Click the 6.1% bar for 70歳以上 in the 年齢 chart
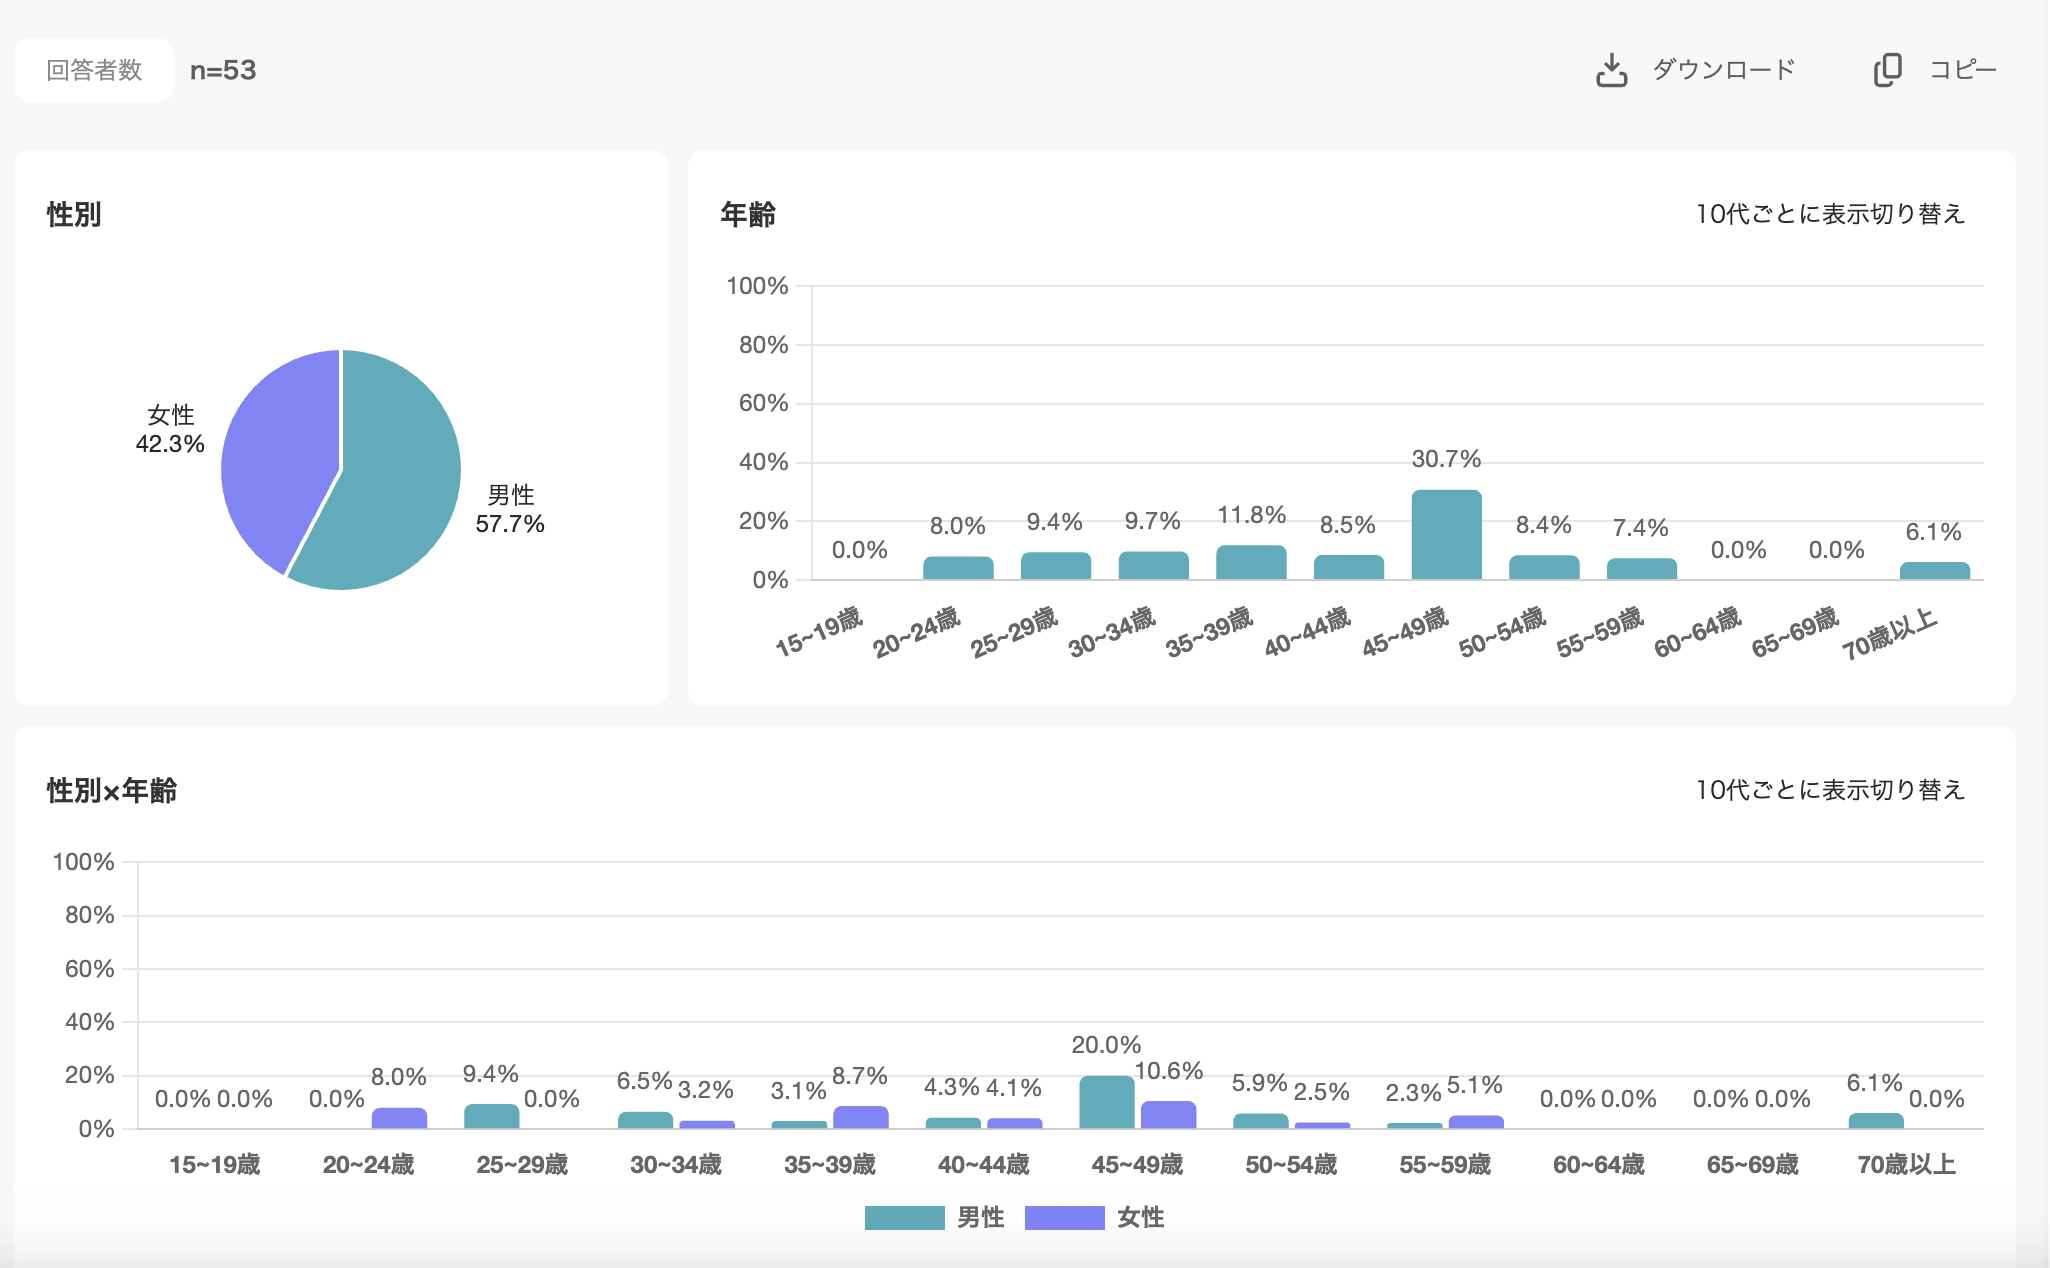The height and width of the screenshot is (1268, 2050). click(x=1934, y=571)
